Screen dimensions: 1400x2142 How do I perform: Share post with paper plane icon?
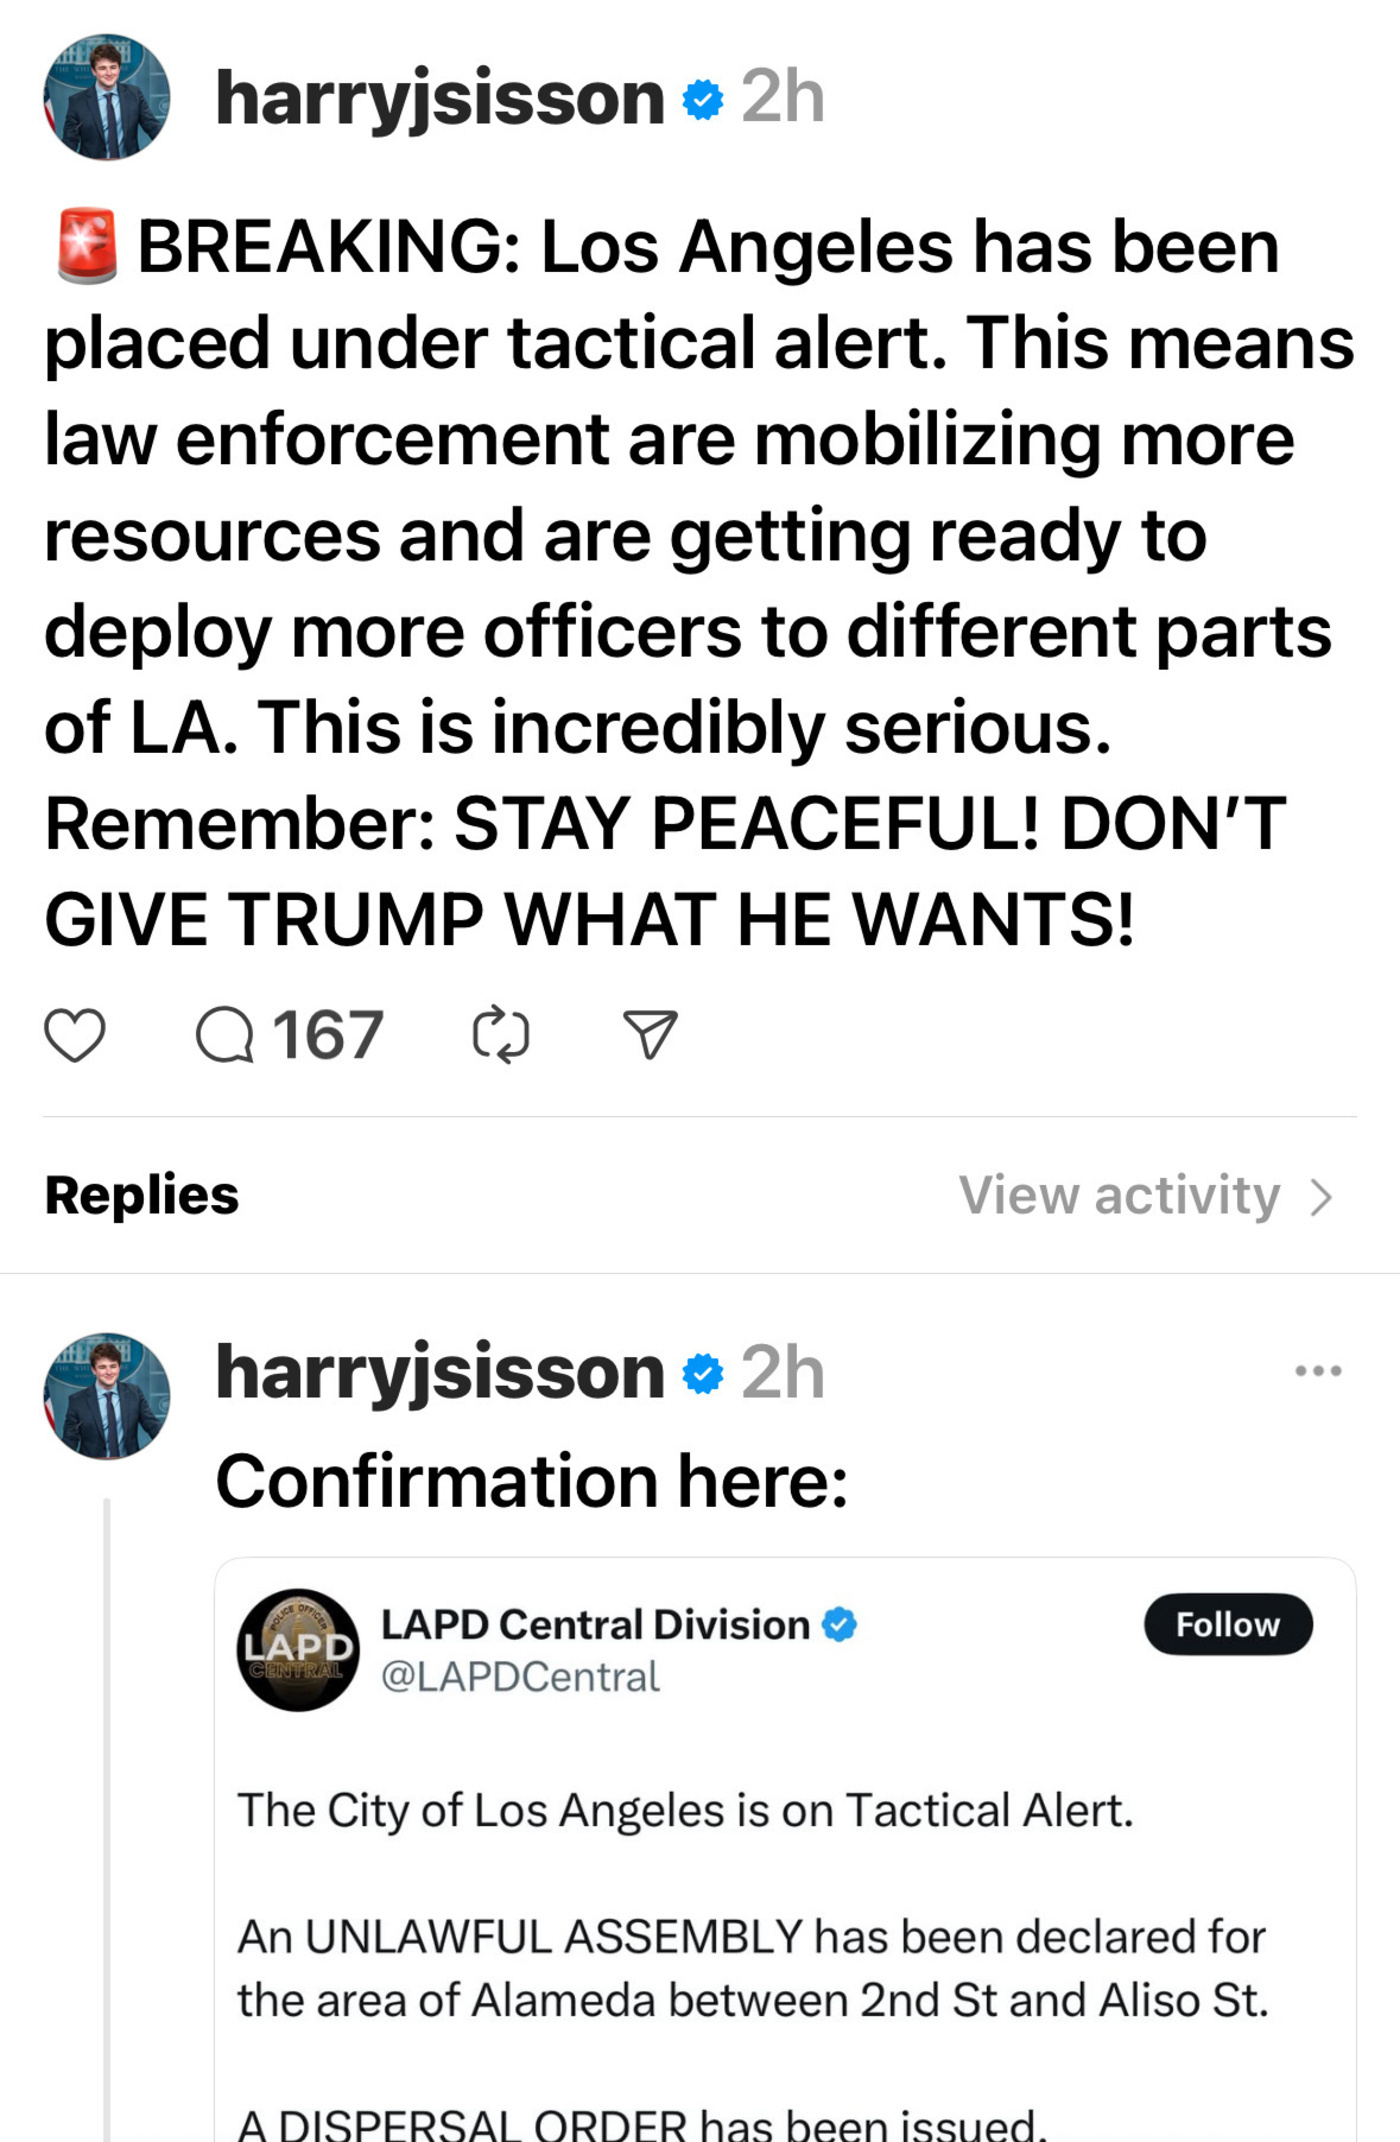click(x=651, y=1035)
